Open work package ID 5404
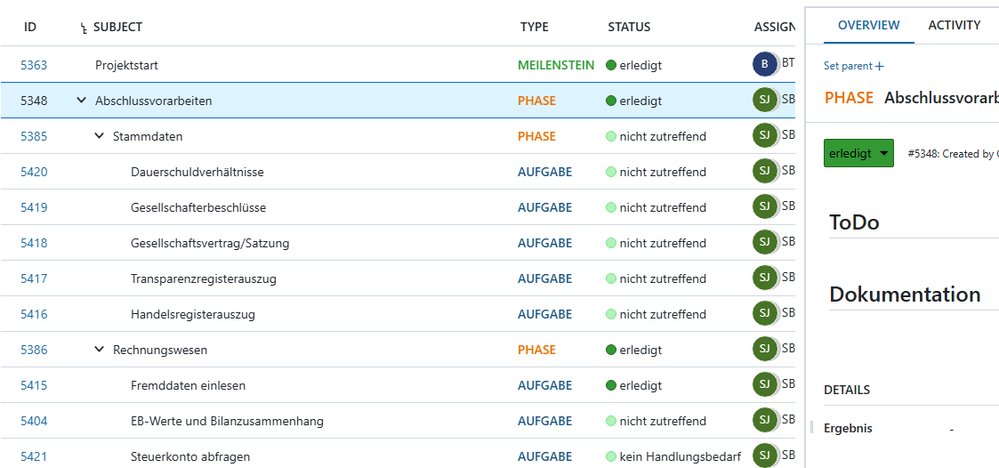Image resolution: width=999 pixels, height=468 pixels. [34, 421]
